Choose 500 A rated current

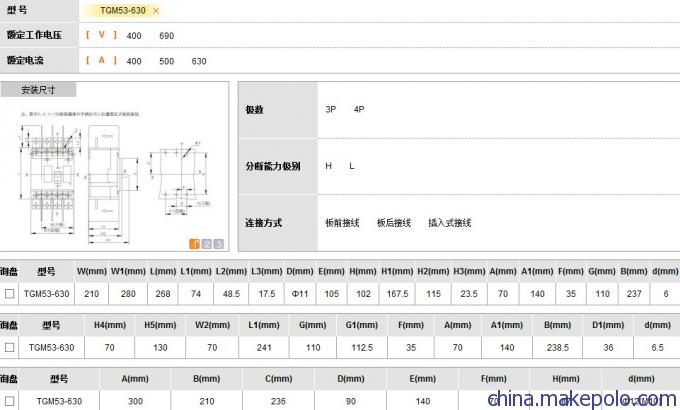pos(167,61)
